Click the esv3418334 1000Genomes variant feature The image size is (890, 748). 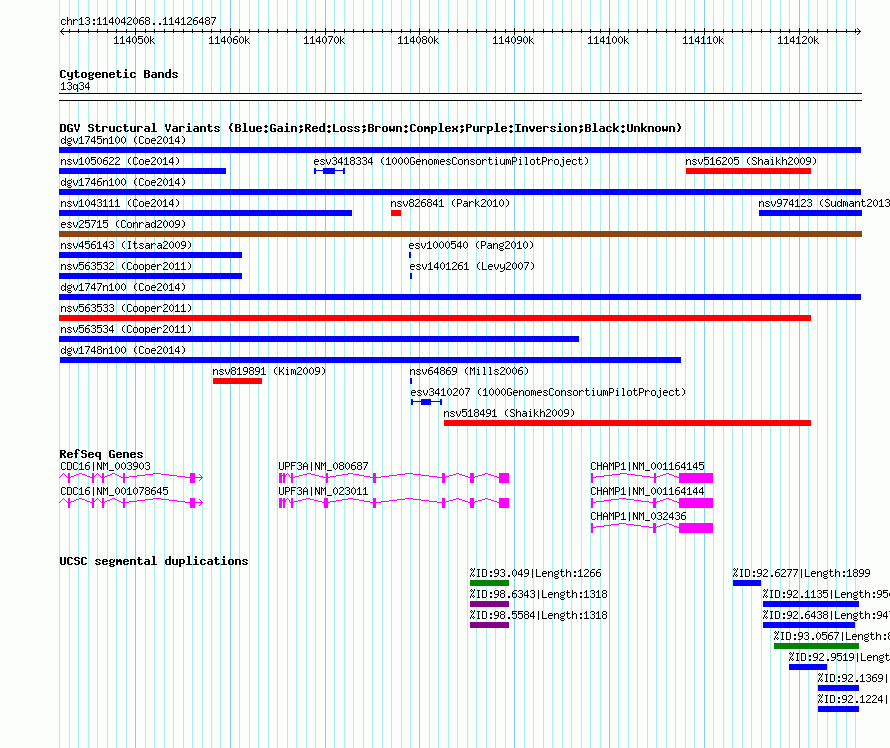(329, 171)
